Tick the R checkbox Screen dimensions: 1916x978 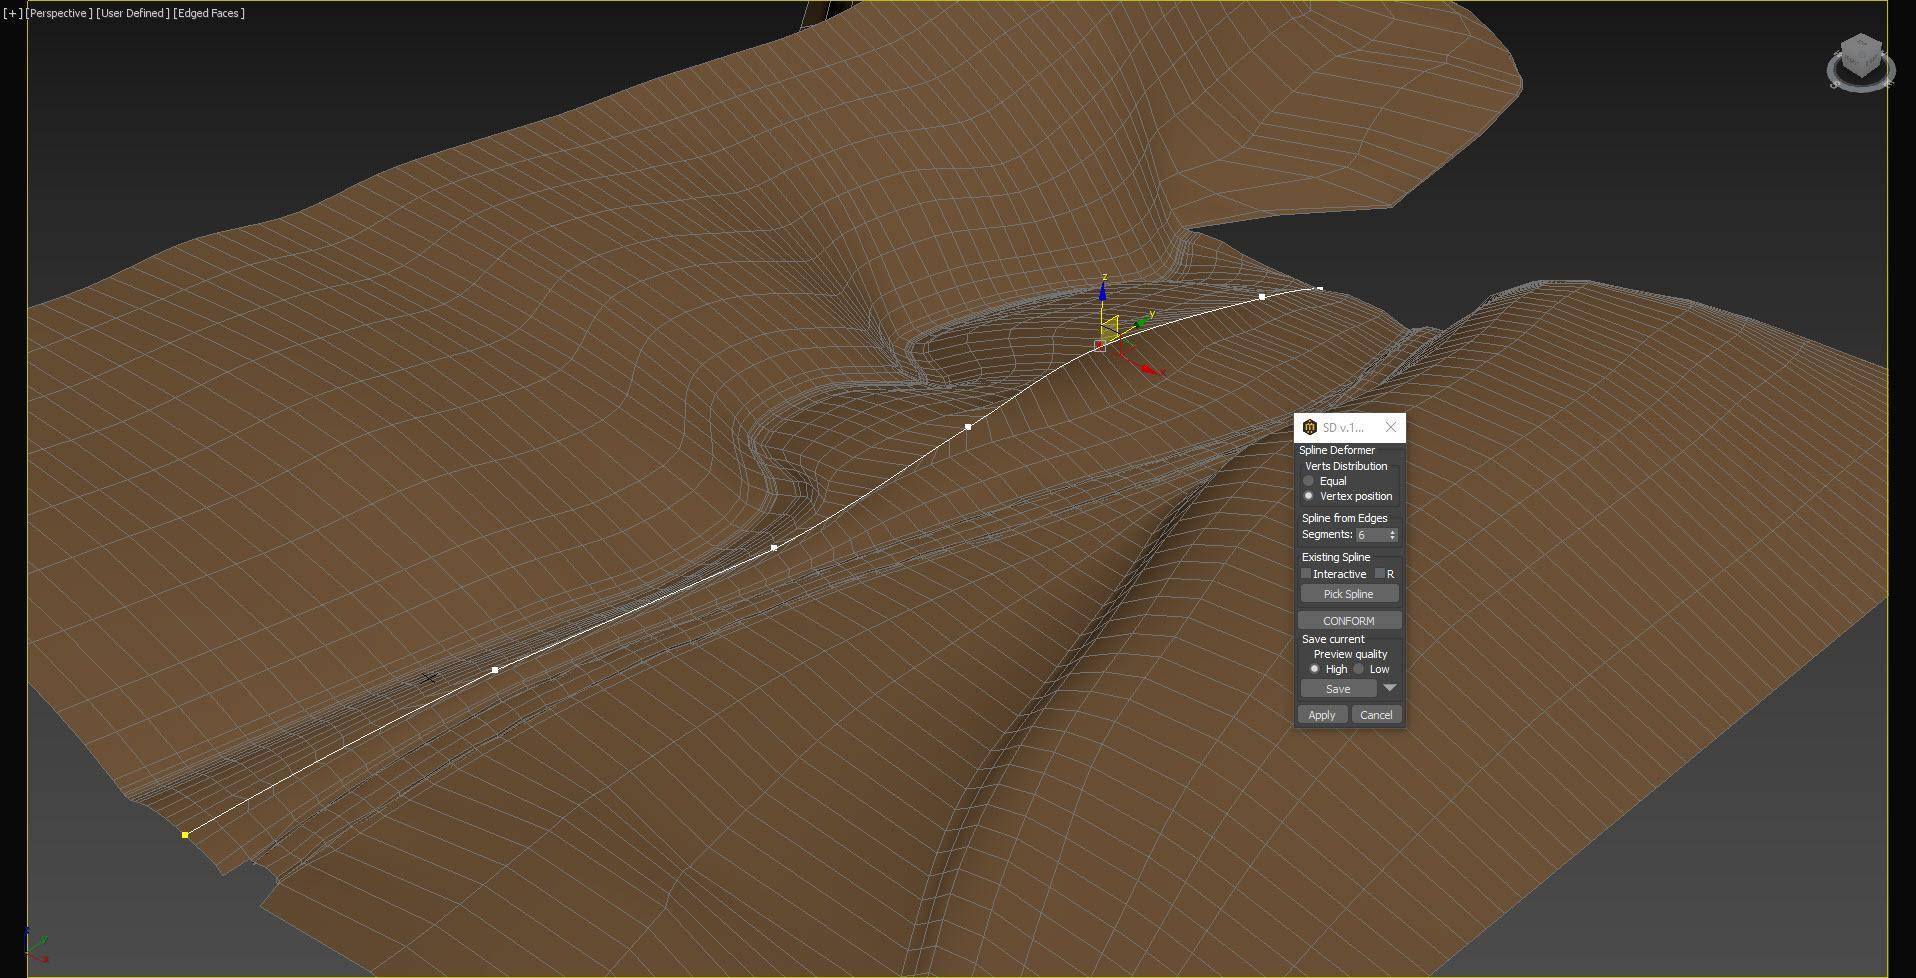(1380, 574)
